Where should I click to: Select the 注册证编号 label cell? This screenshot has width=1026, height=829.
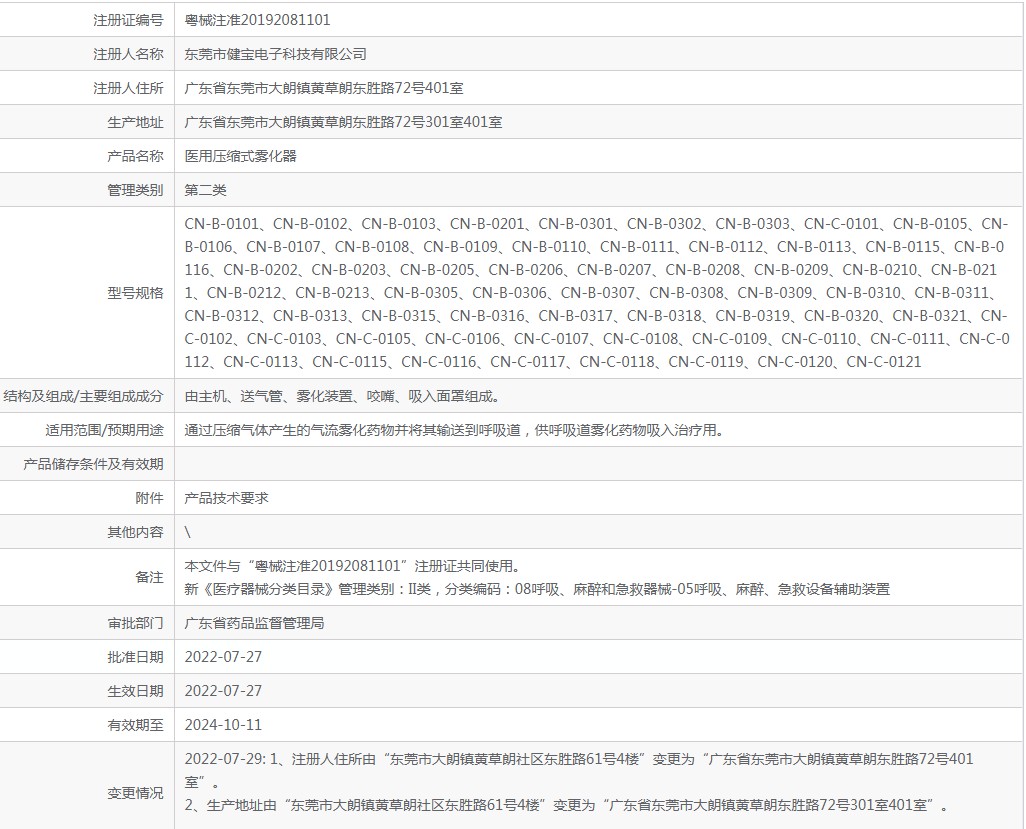pyautogui.click(x=87, y=20)
